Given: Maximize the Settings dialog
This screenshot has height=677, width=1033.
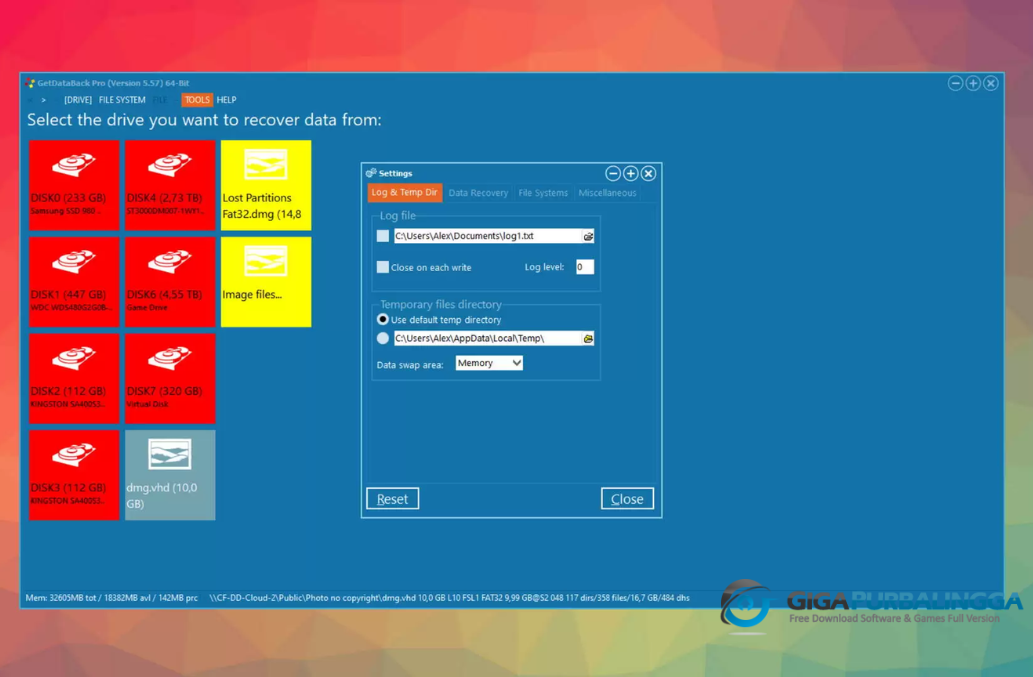Looking at the screenshot, I should point(630,173).
